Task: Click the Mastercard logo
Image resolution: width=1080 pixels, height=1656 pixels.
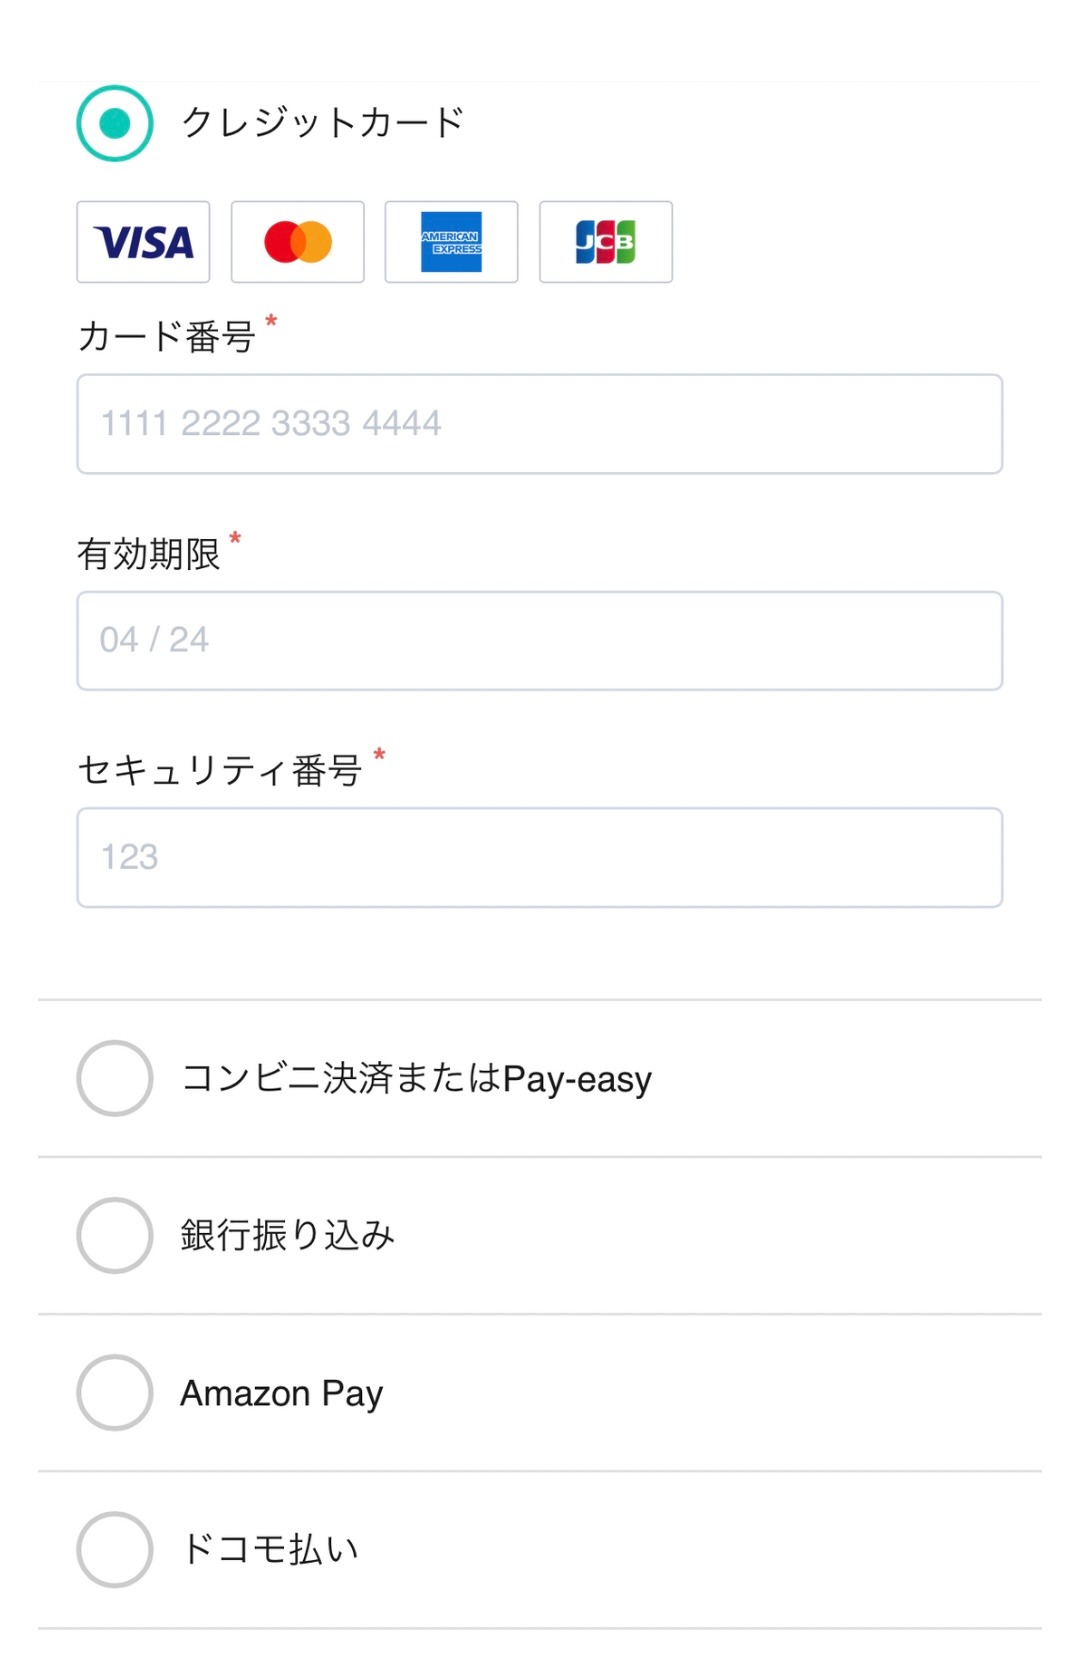Action: click(x=297, y=242)
